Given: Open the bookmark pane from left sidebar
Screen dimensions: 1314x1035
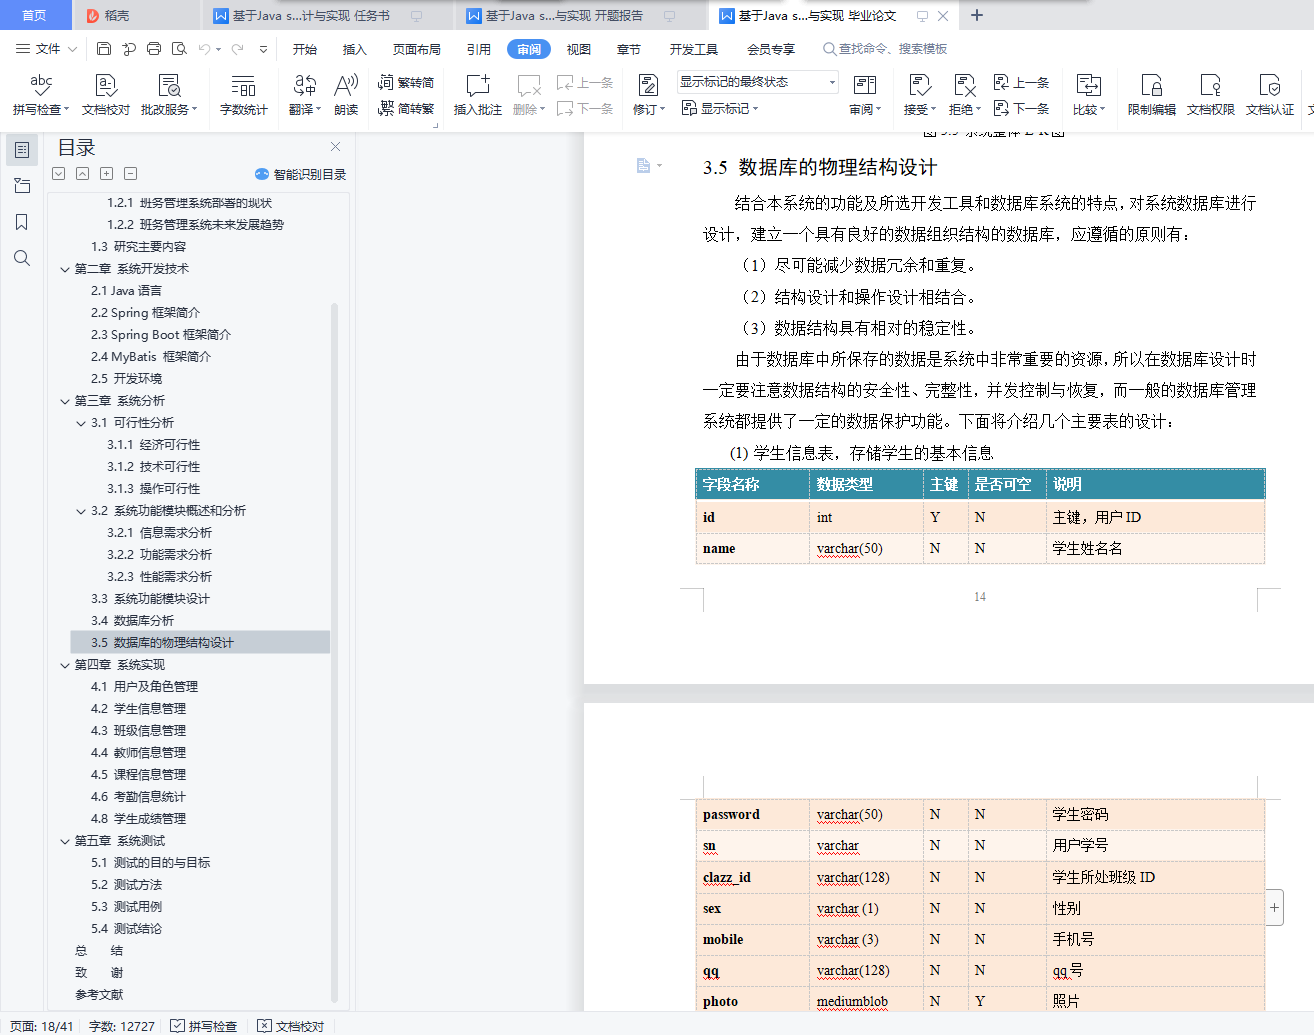Looking at the screenshot, I should (x=22, y=222).
